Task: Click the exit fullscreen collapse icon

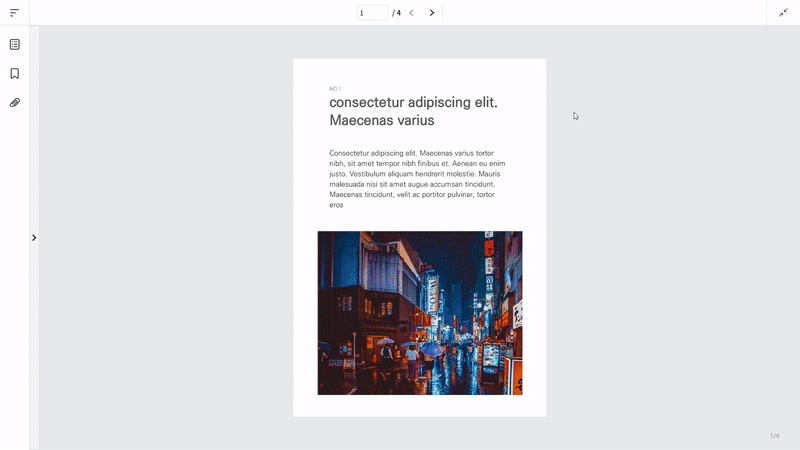Action: [784, 13]
